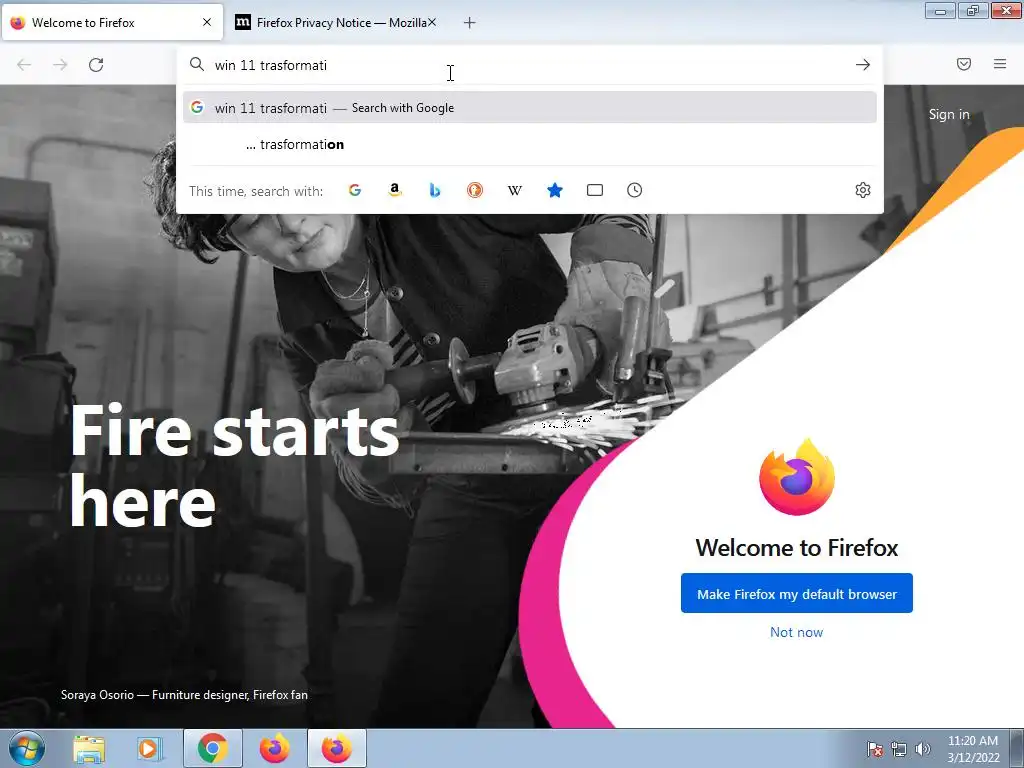Open the Save to Pocket button
This screenshot has width=1024, height=768.
tap(964, 64)
